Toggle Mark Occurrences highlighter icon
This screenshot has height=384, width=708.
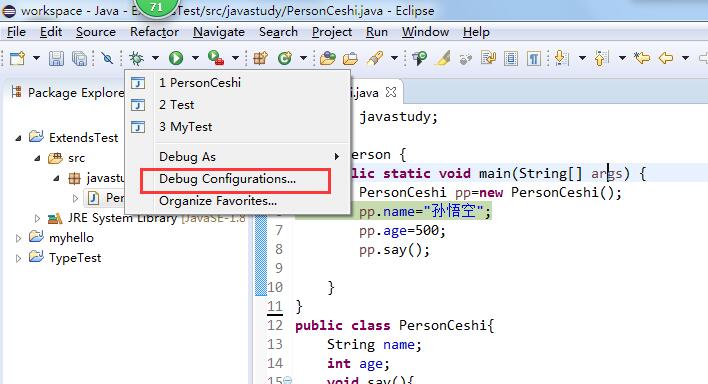click(x=443, y=58)
